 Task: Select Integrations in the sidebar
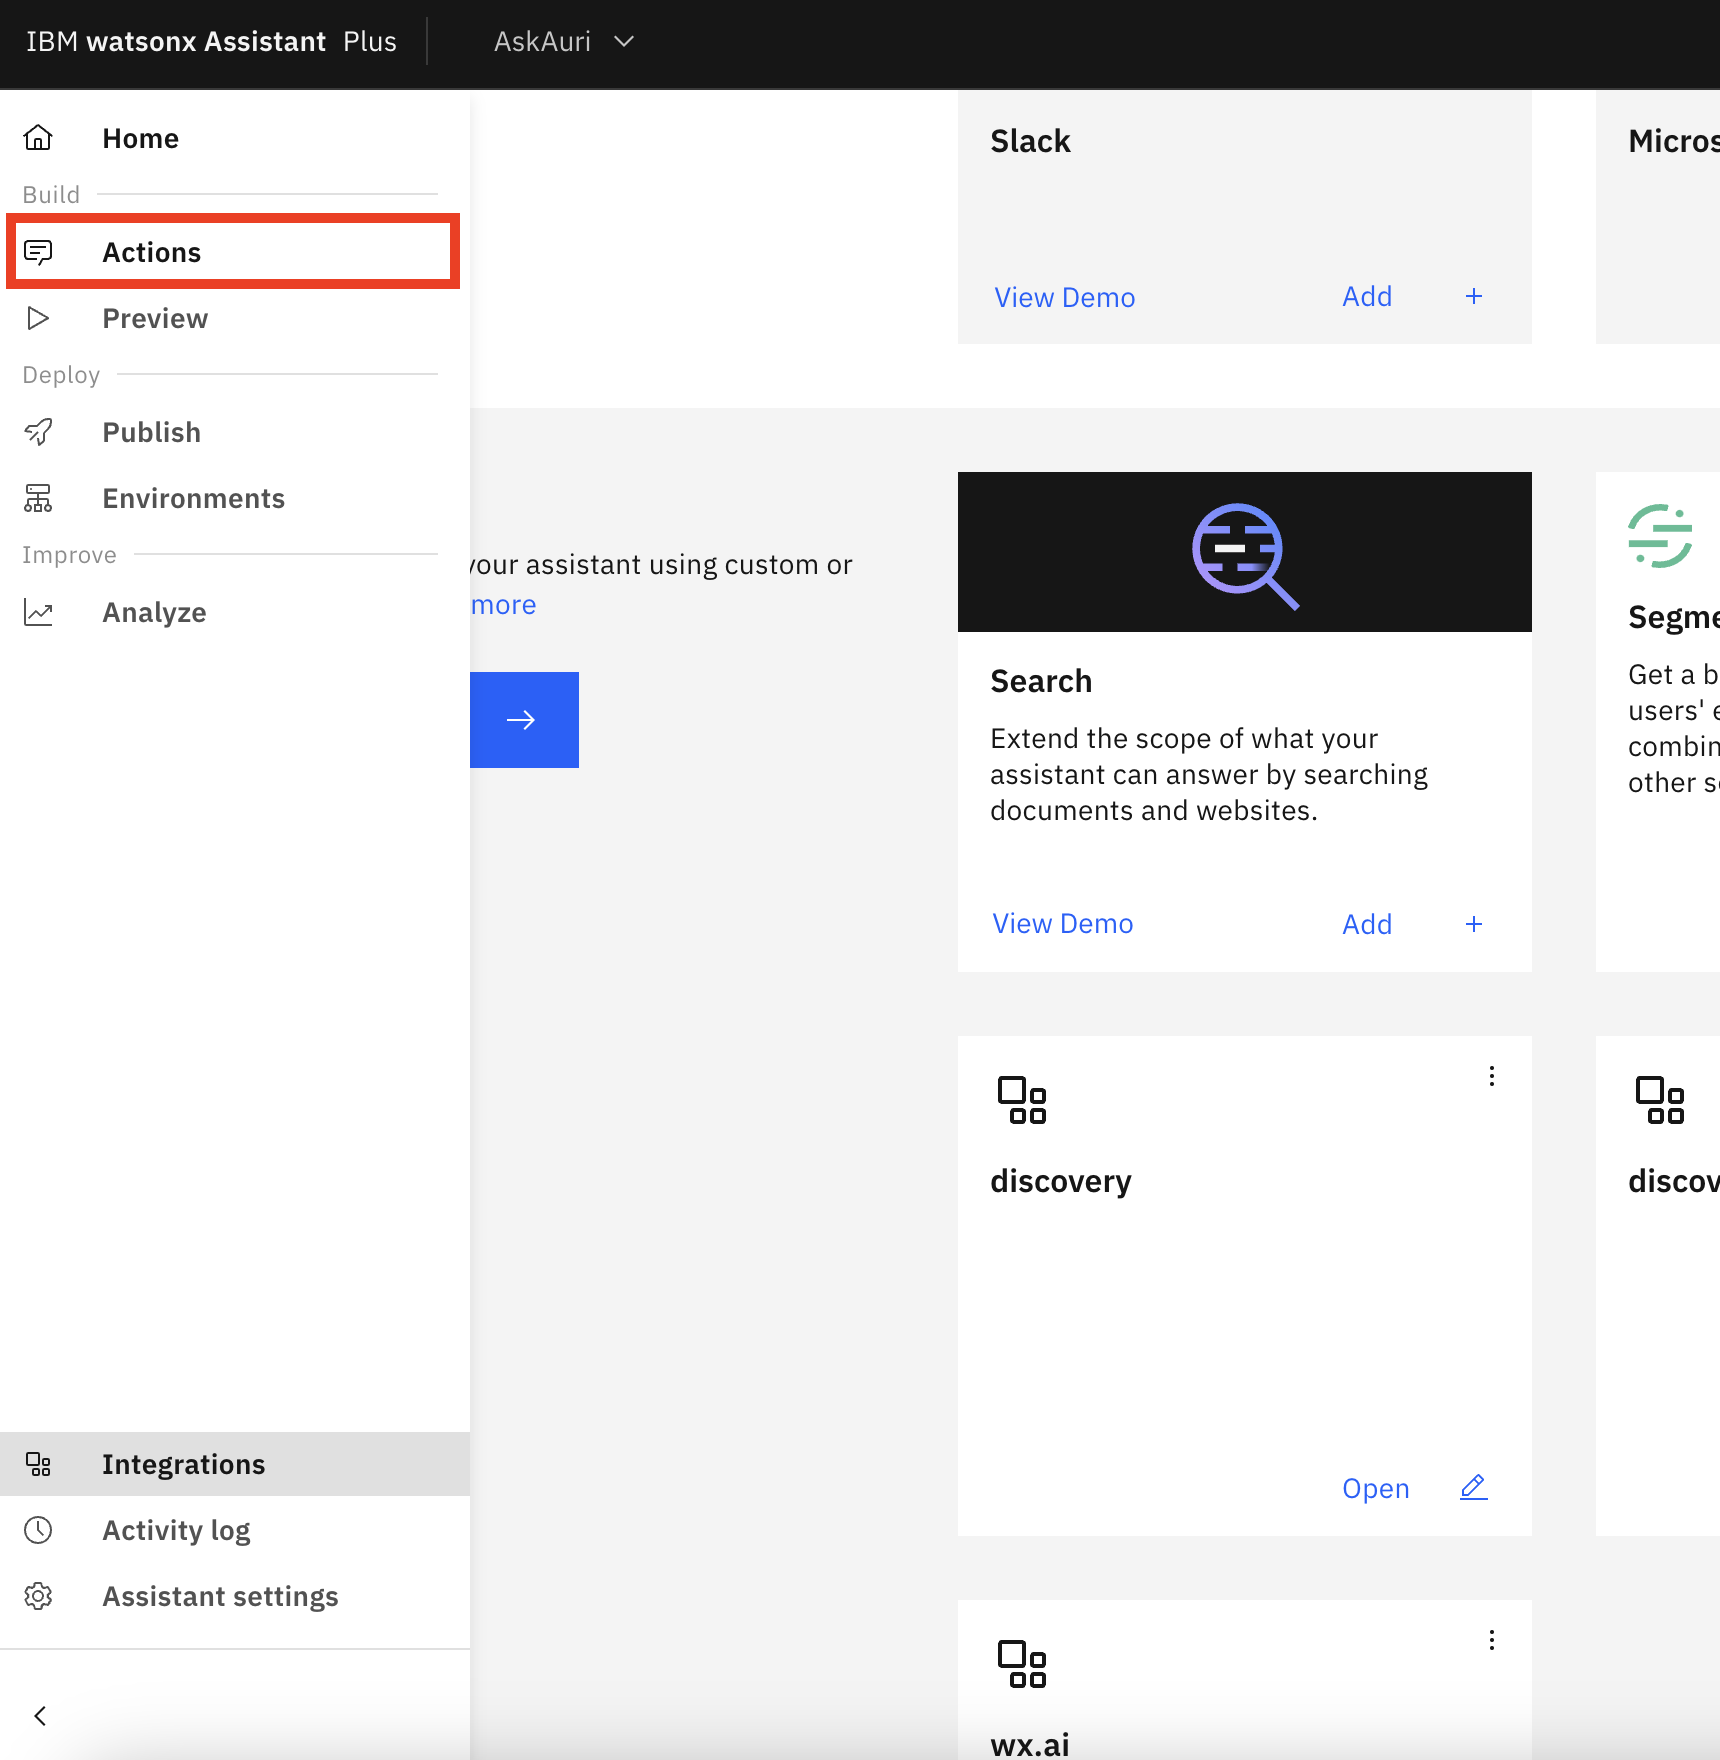pyautogui.click(x=235, y=1464)
